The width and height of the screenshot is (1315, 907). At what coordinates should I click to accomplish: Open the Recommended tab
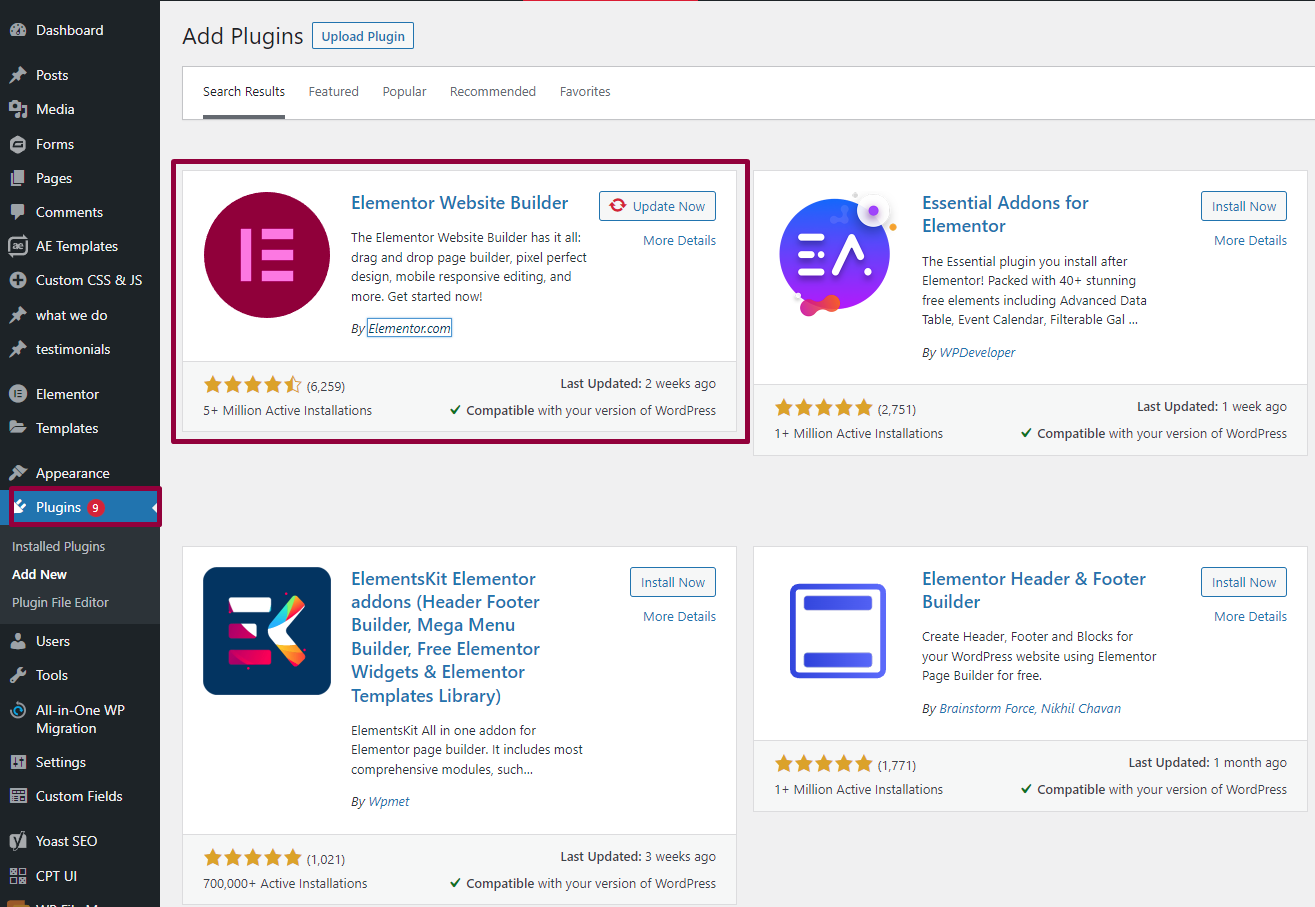(492, 92)
